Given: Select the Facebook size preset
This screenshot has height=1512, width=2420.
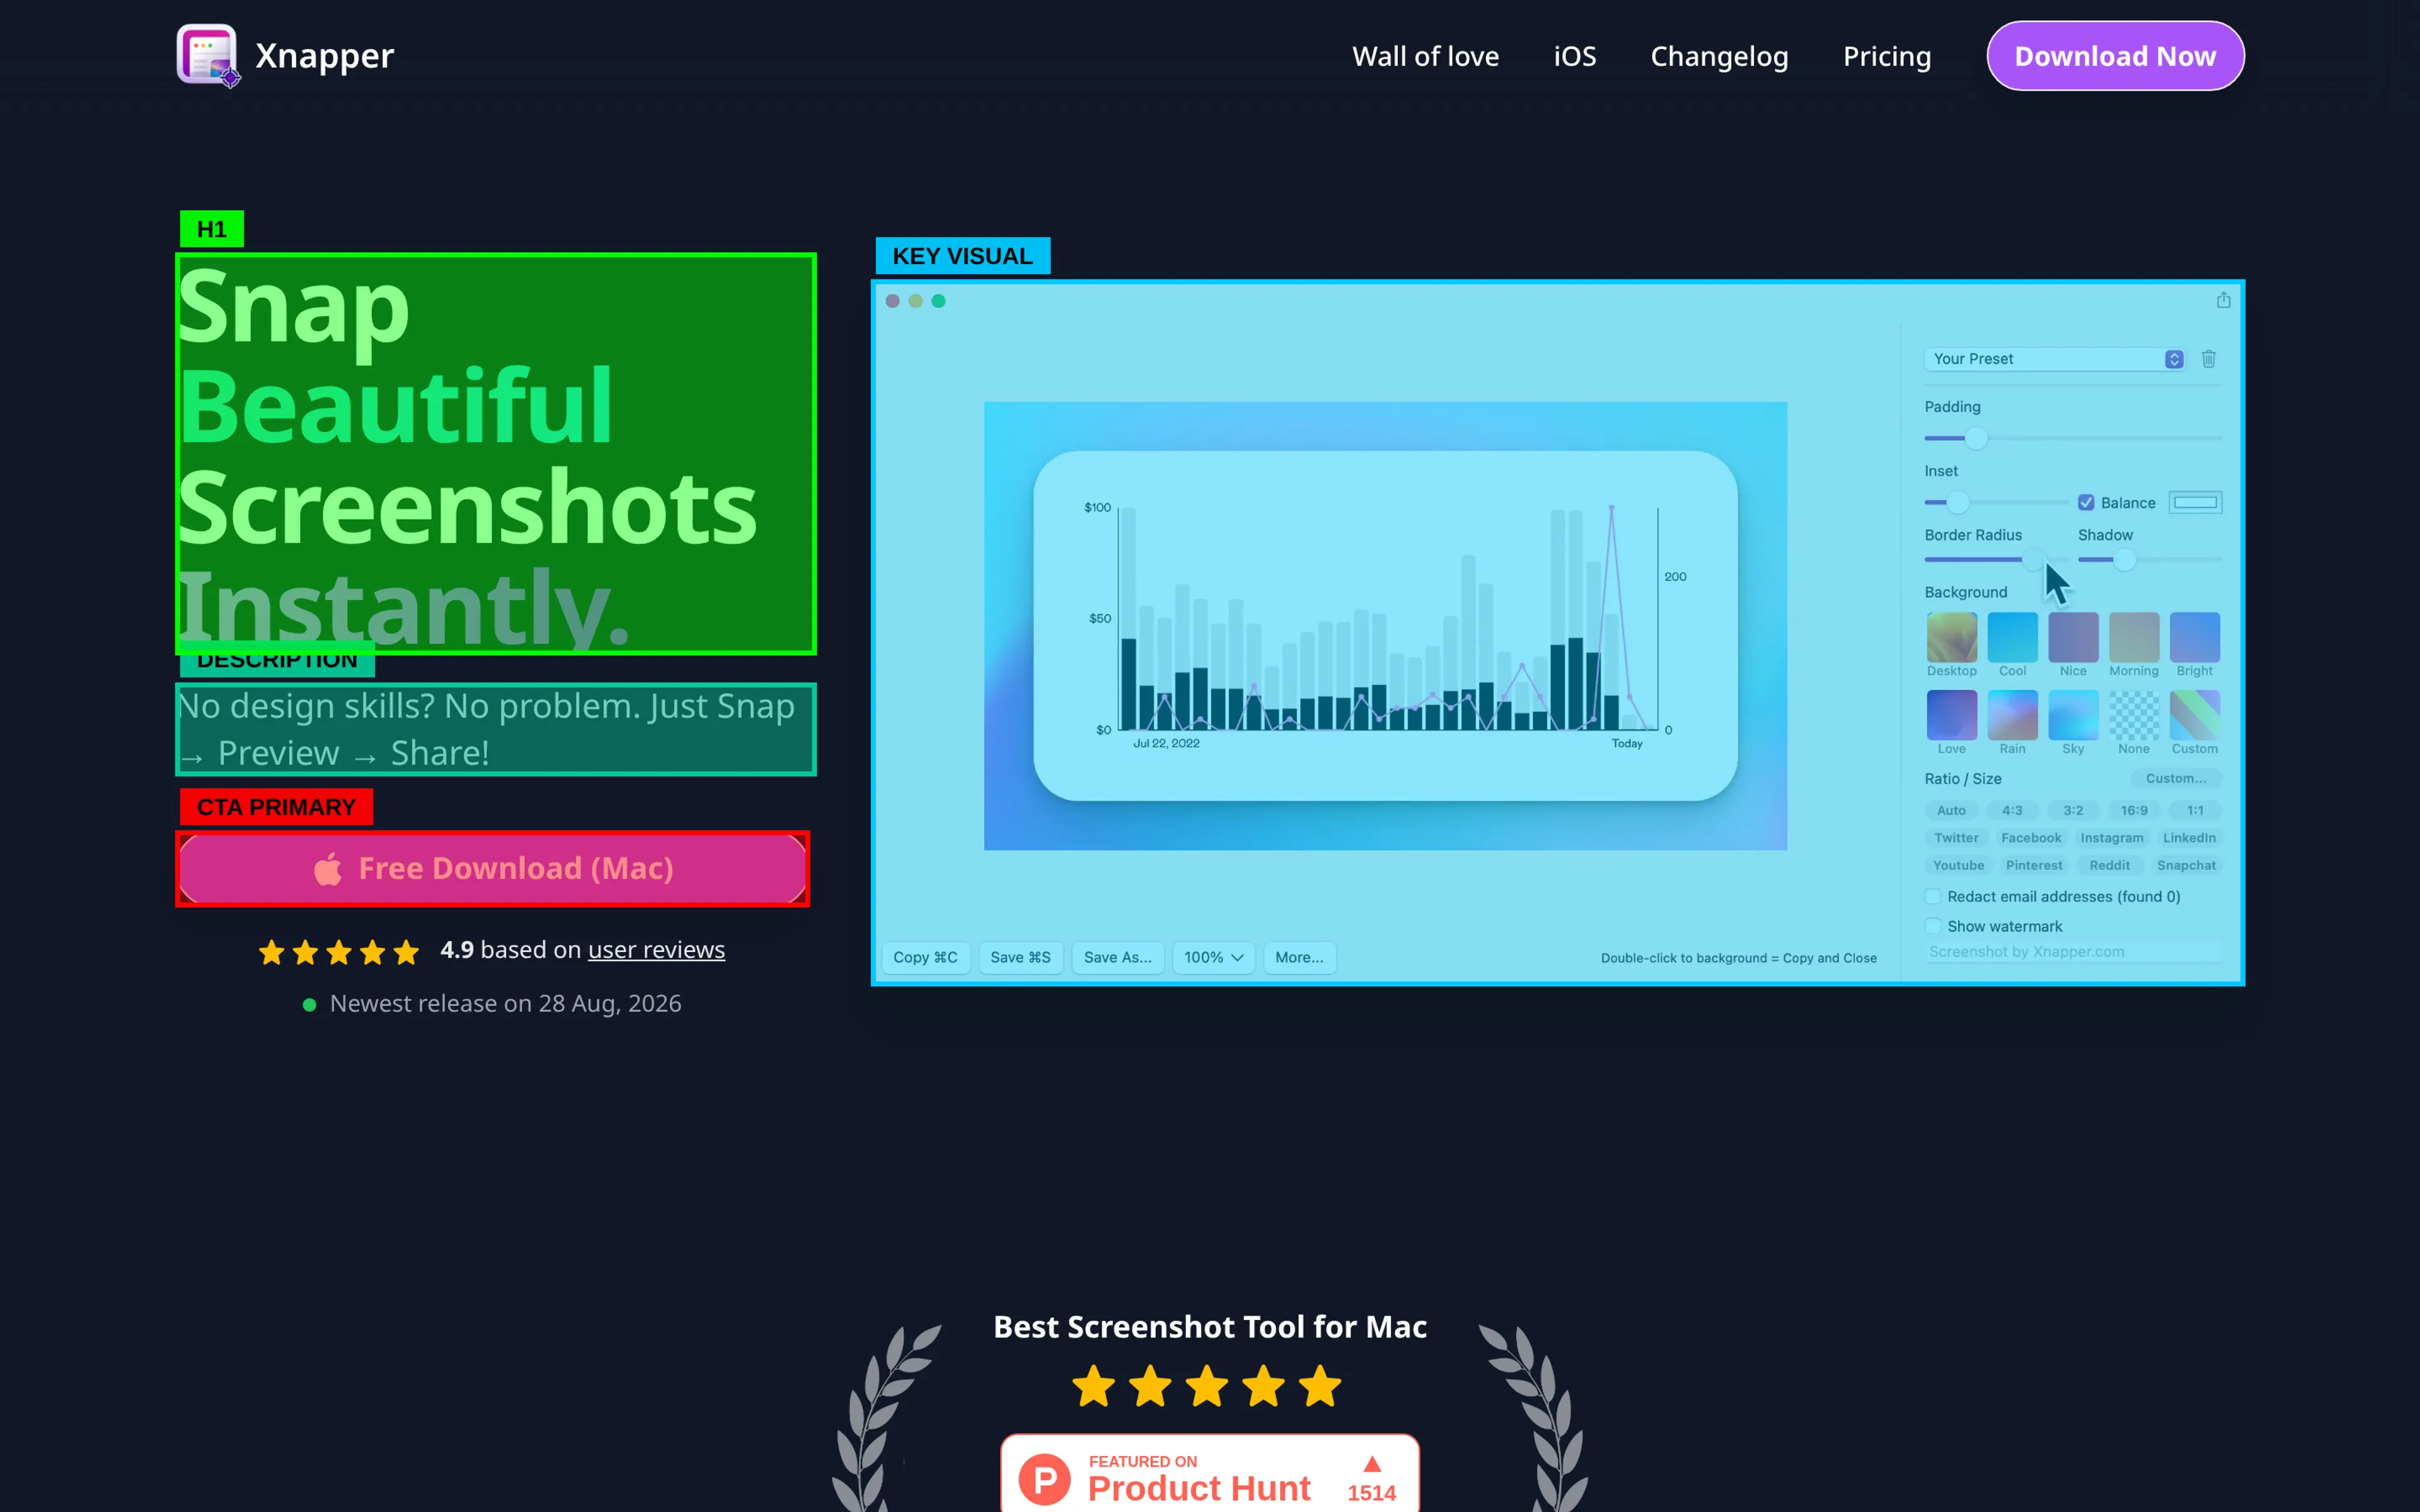Looking at the screenshot, I should tap(2031, 838).
